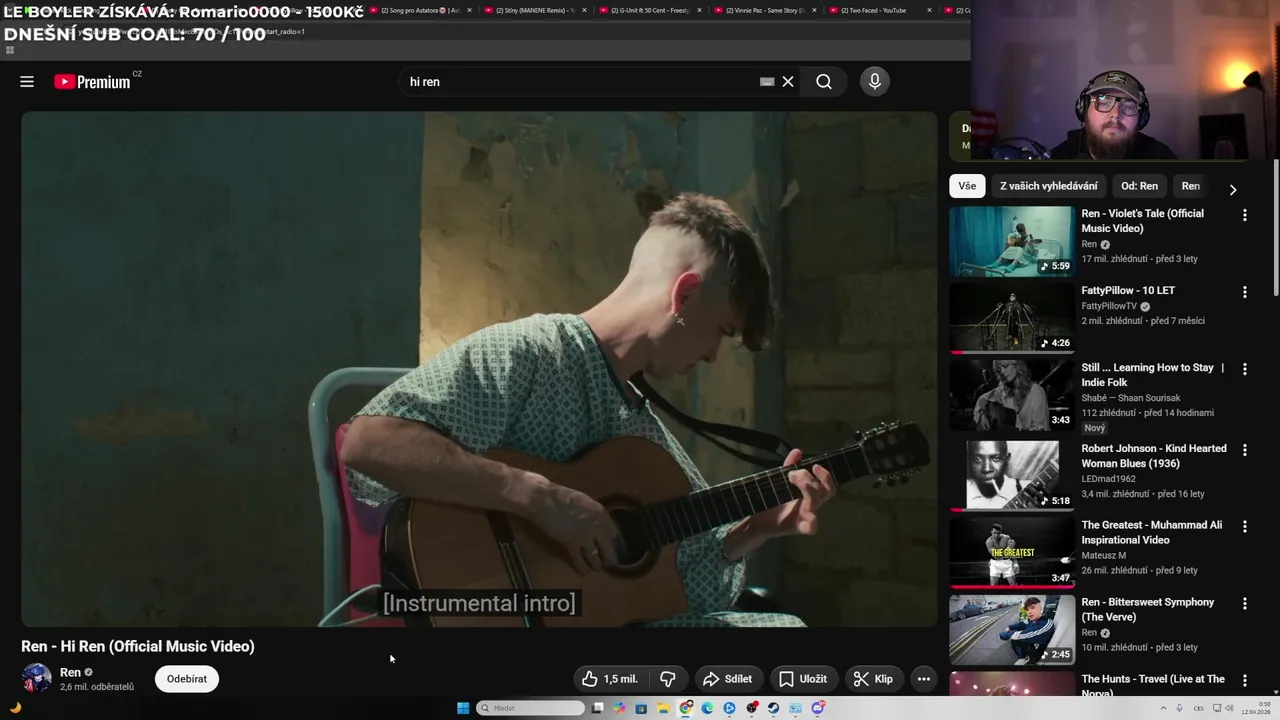Screen dimensions: 1280x720
Task: Start voice search with microphone button
Action: tap(875, 82)
